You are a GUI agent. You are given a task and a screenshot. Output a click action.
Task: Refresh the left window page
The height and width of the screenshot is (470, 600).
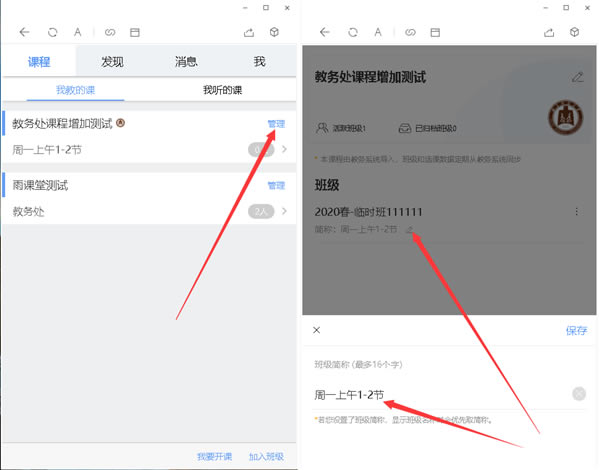(x=52, y=32)
